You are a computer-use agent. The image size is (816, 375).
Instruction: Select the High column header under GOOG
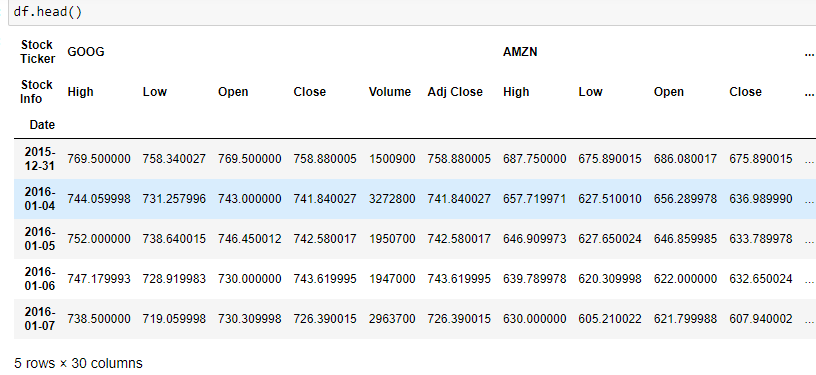click(x=81, y=92)
